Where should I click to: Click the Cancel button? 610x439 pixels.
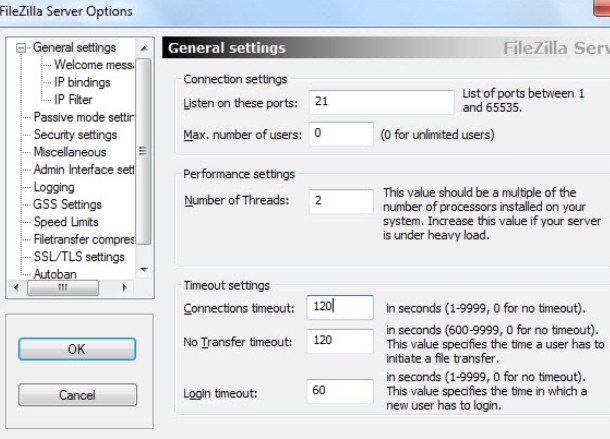pyautogui.click(x=77, y=395)
